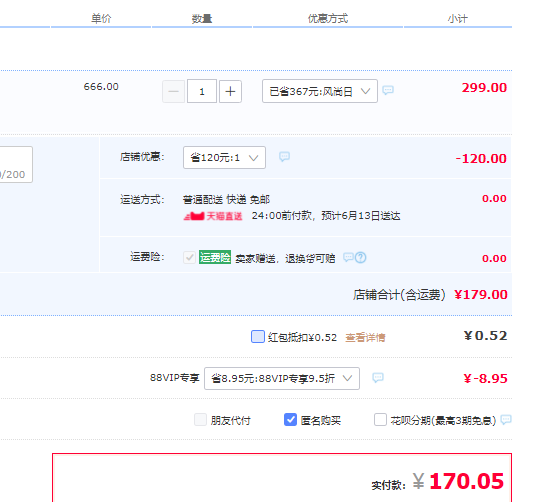Click the plus quantity button
This screenshot has width=556, height=502.
(230, 91)
